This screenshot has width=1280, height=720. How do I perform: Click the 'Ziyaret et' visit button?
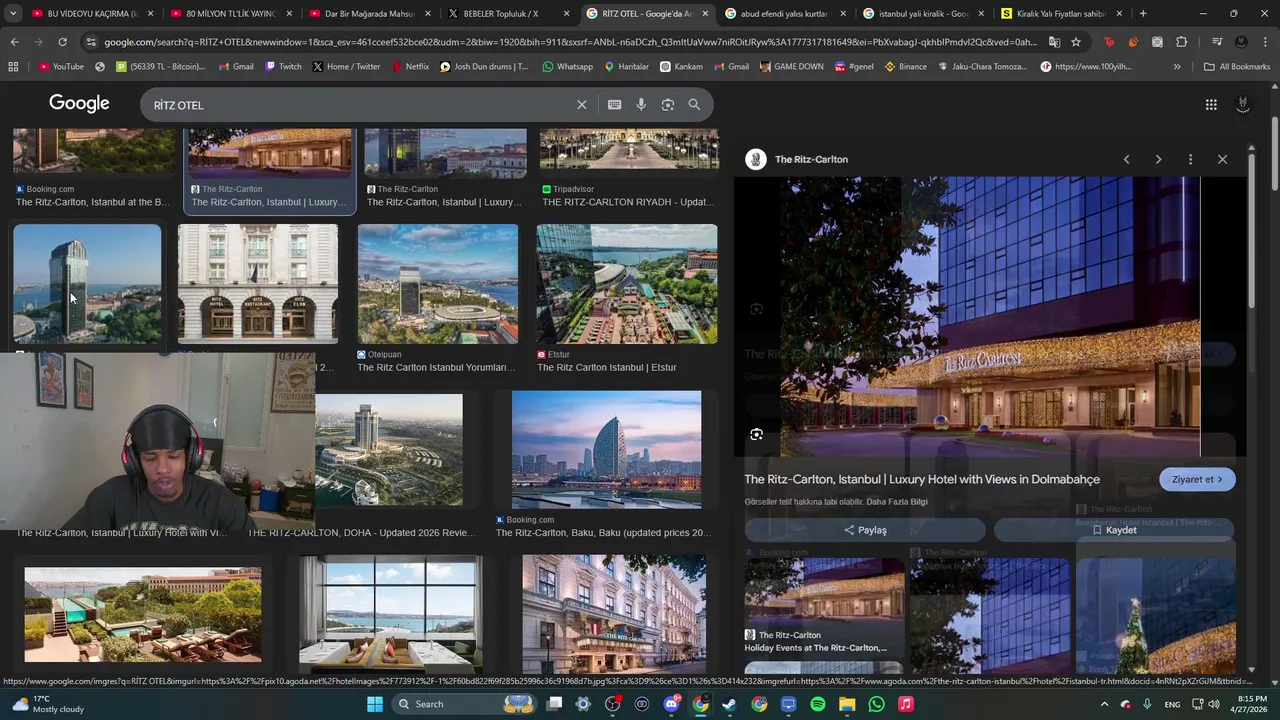1197,479
